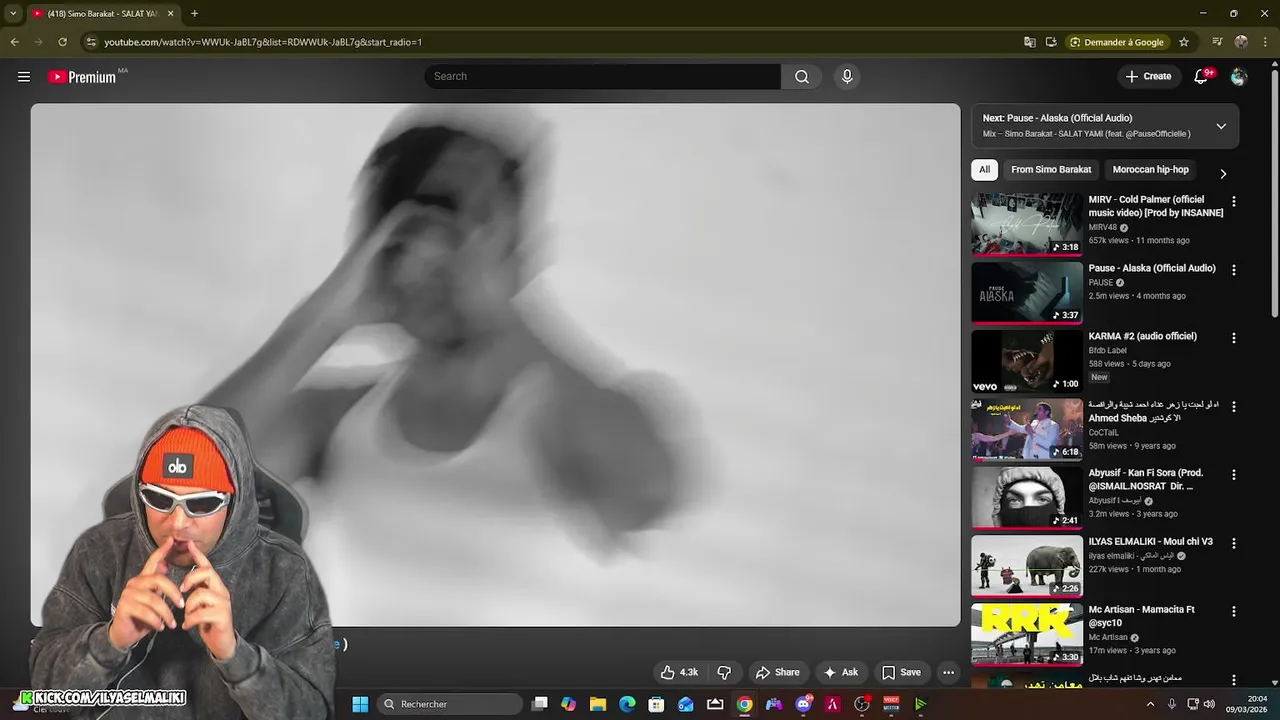Click Demander à Google button
The height and width of the screenshot is (720, 1280).
(1117, 42)
